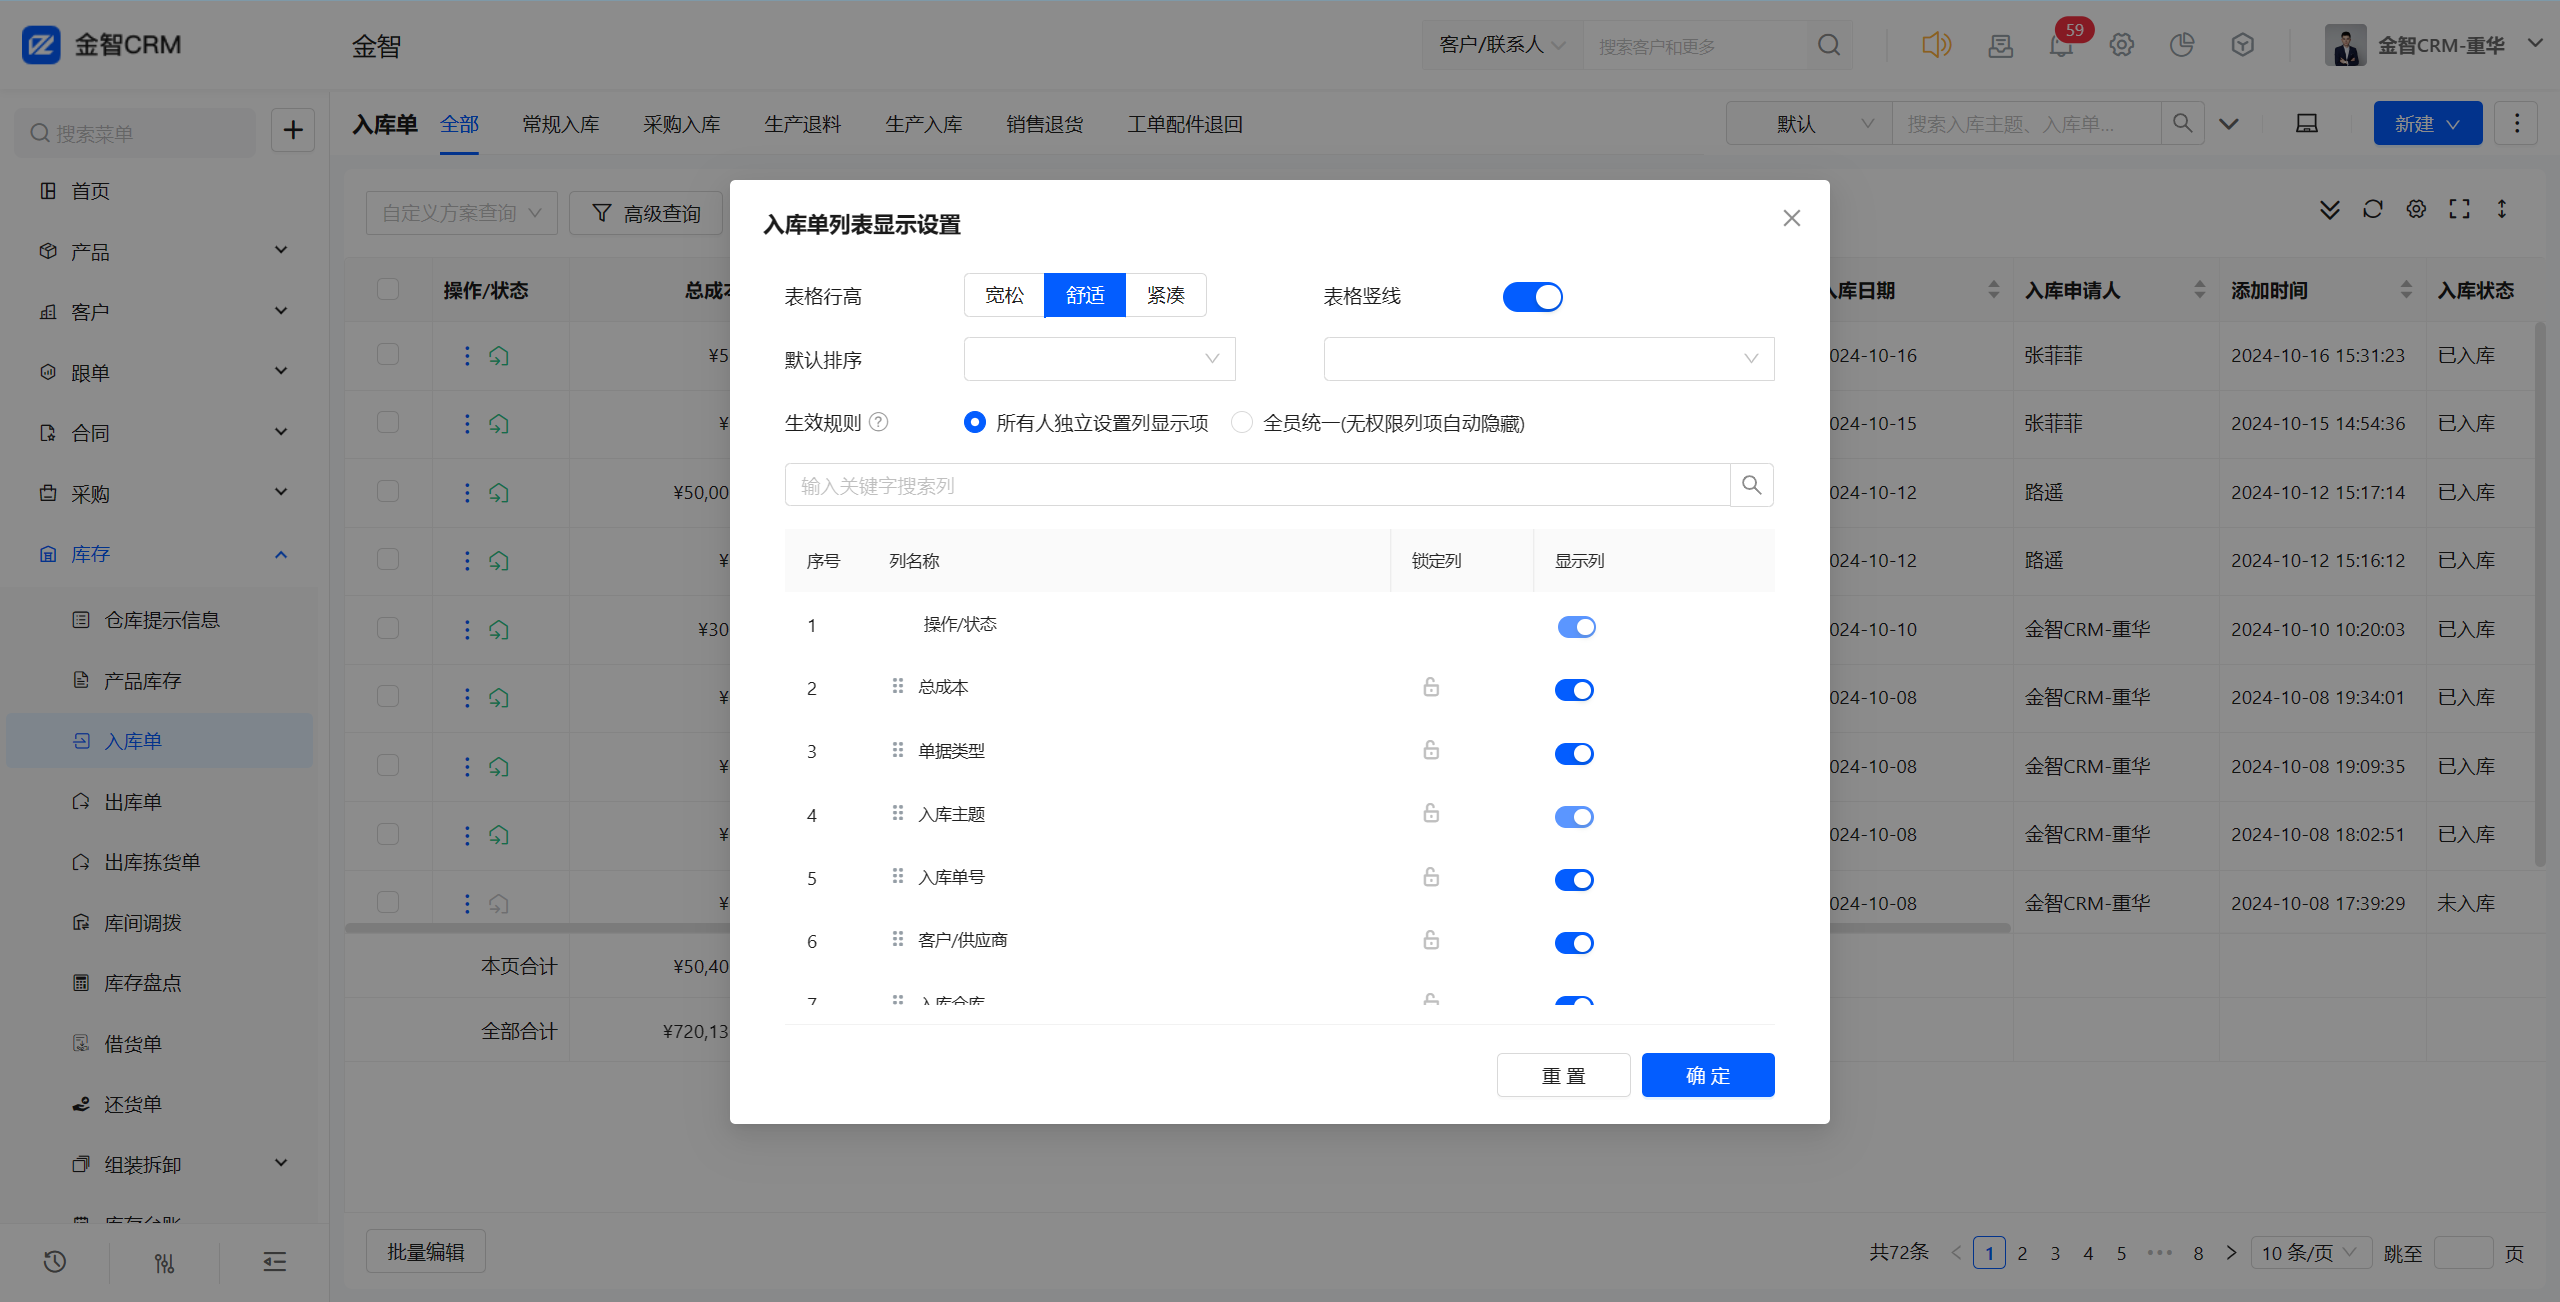Click the help icon next to 生效规则
The height and width of the screenshot is (1302, 2560).
879,422
